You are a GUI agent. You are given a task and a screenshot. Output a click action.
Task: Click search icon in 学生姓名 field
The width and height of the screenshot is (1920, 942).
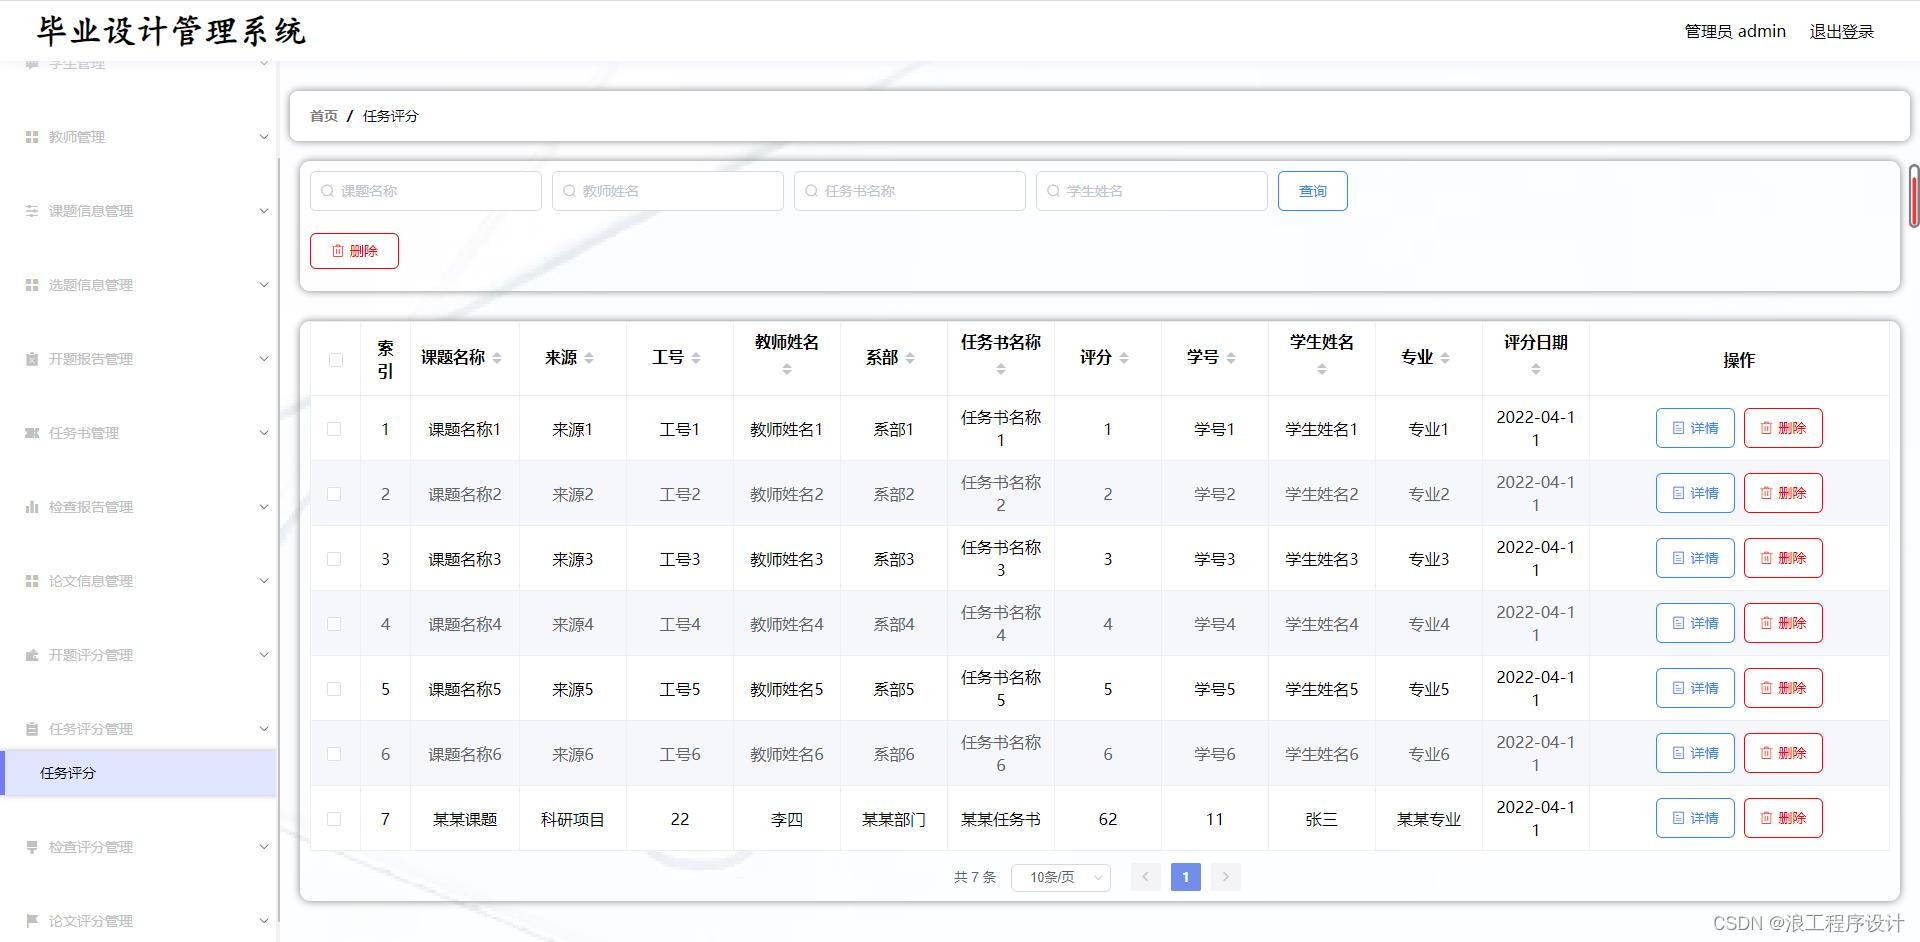[x=1053, y=191]
